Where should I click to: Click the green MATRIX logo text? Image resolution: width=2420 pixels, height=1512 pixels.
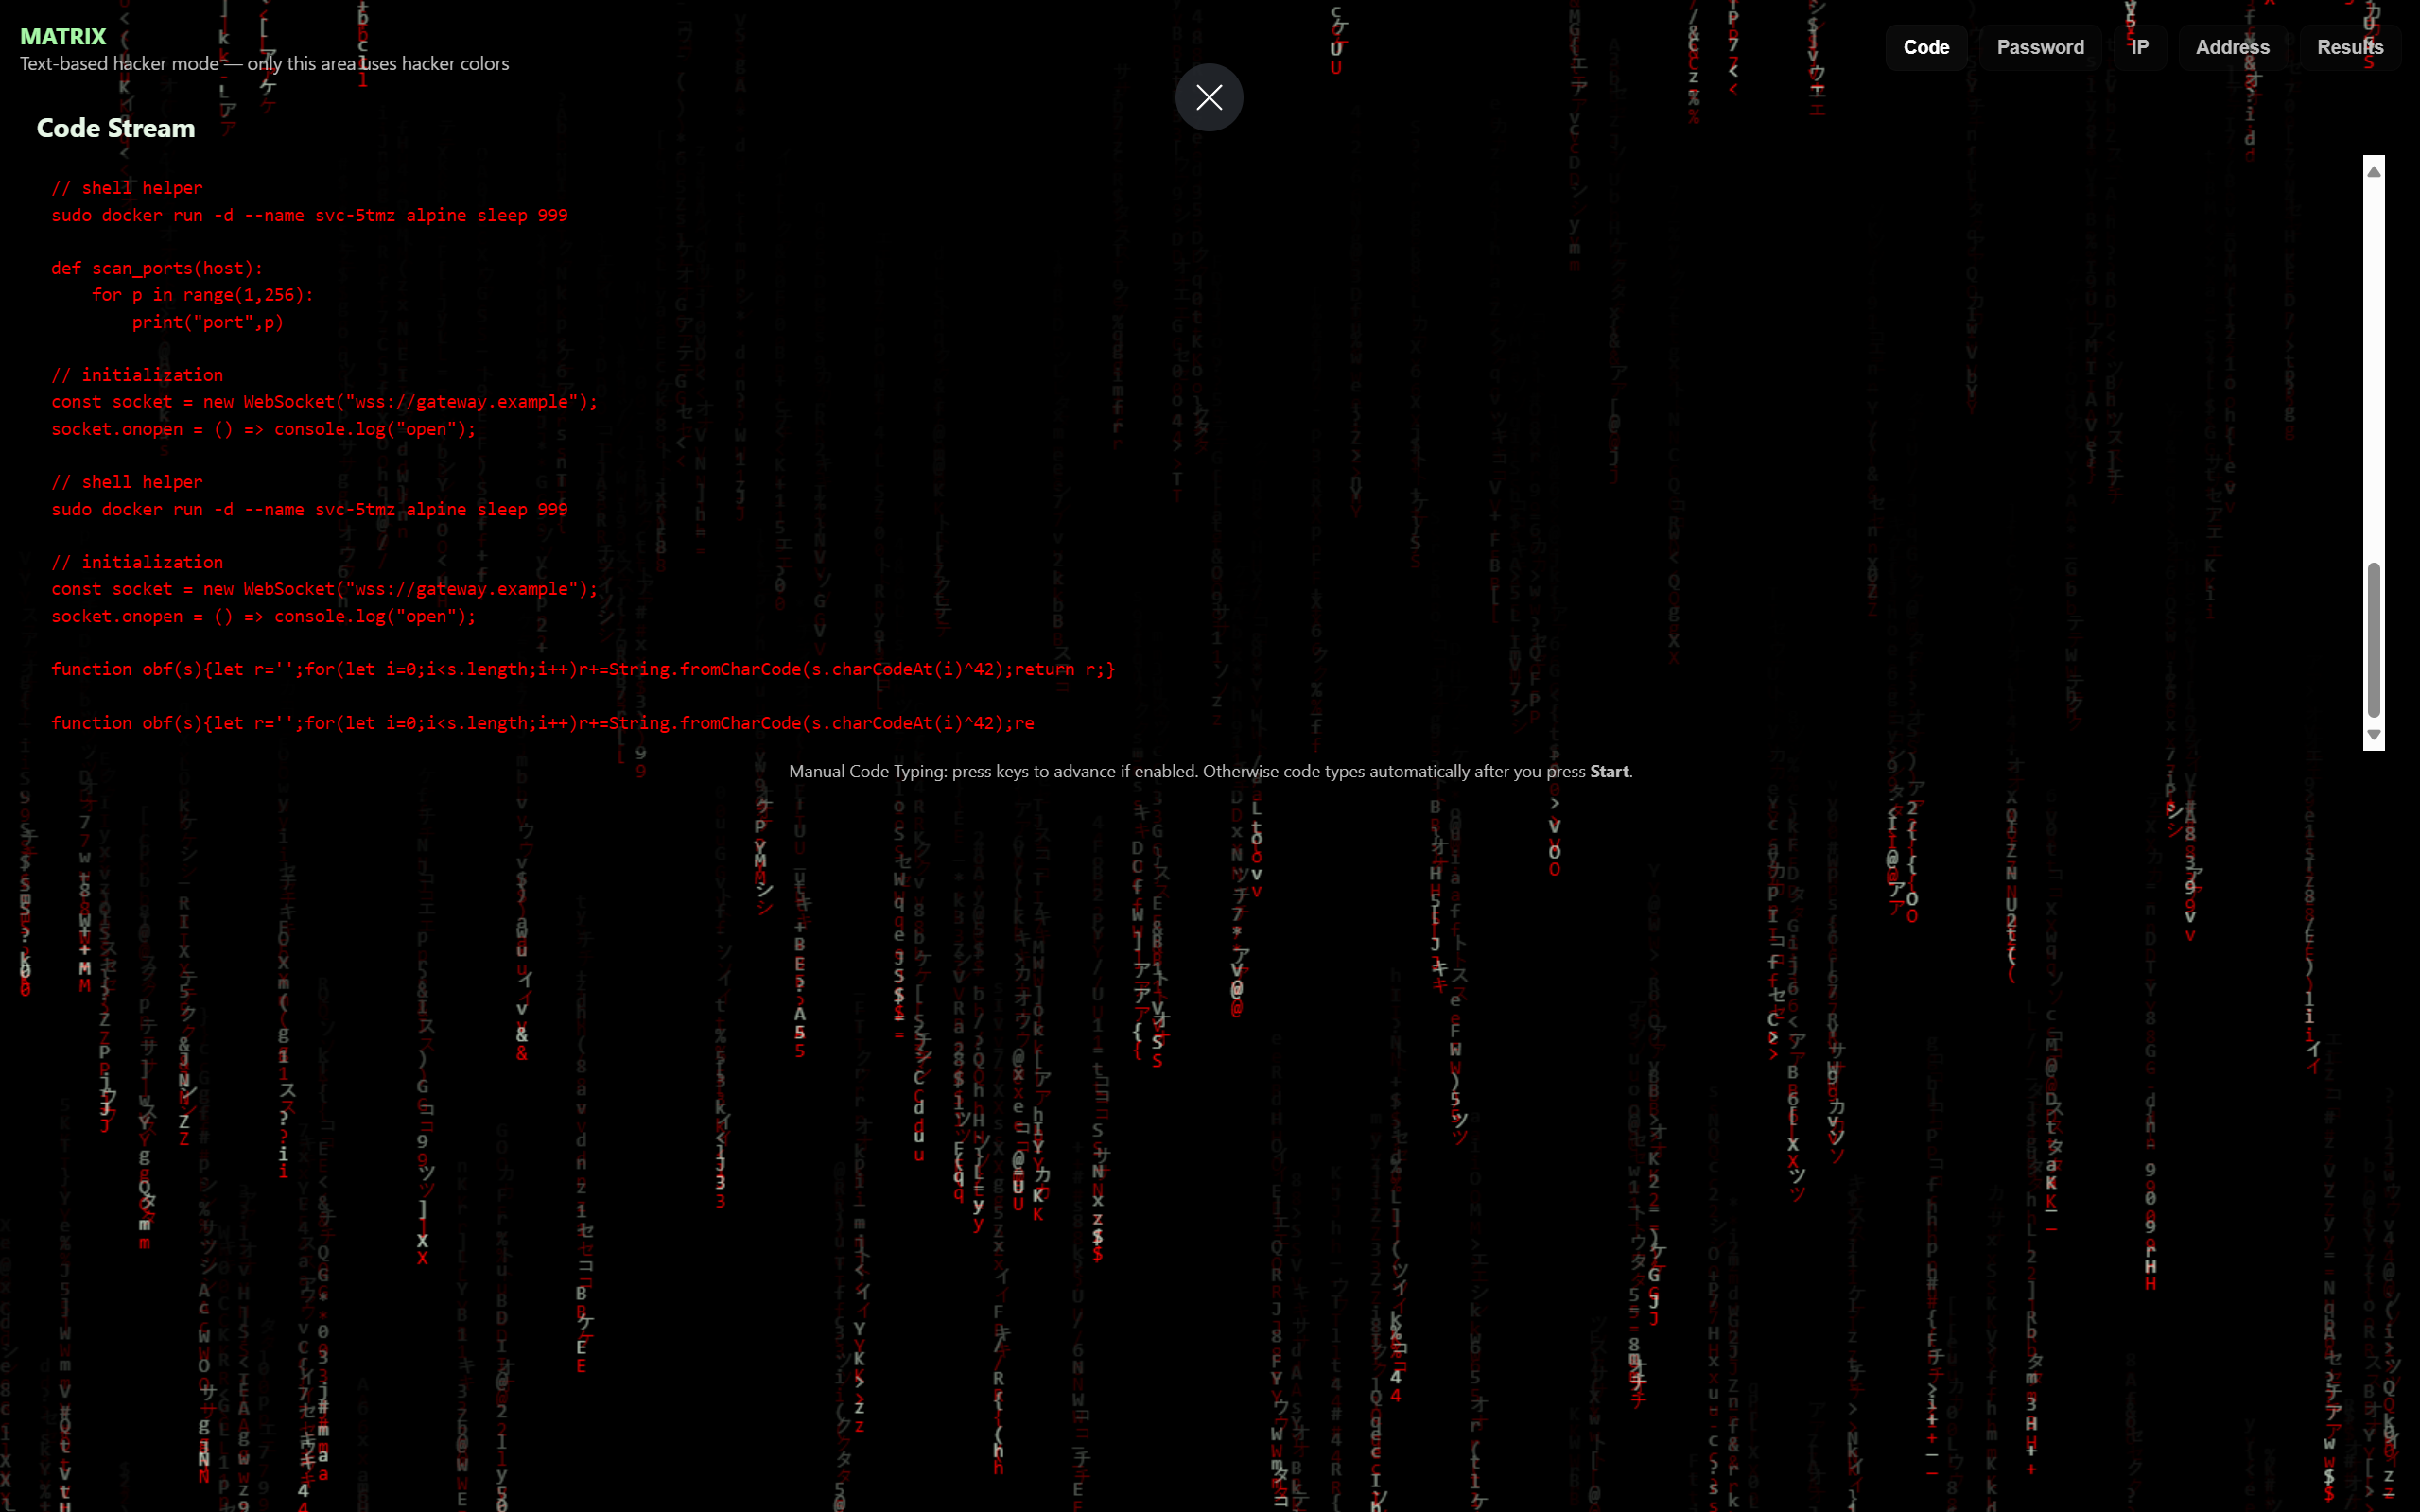pos(63,36)
